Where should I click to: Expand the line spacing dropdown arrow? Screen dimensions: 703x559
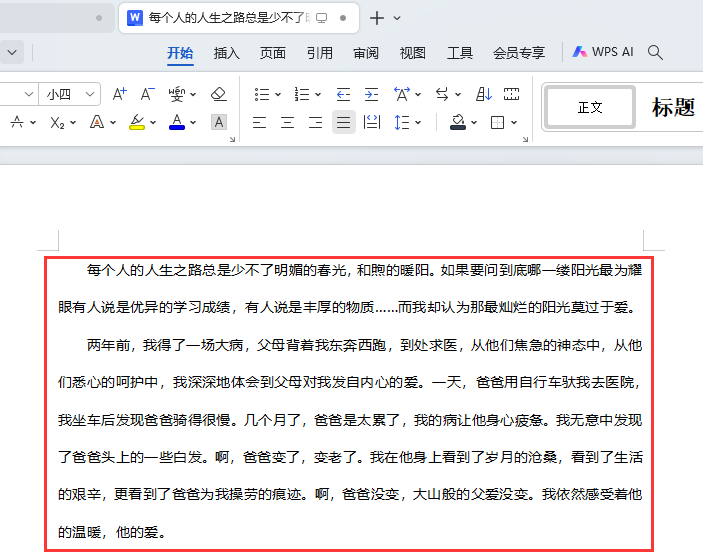click(418, 122)
